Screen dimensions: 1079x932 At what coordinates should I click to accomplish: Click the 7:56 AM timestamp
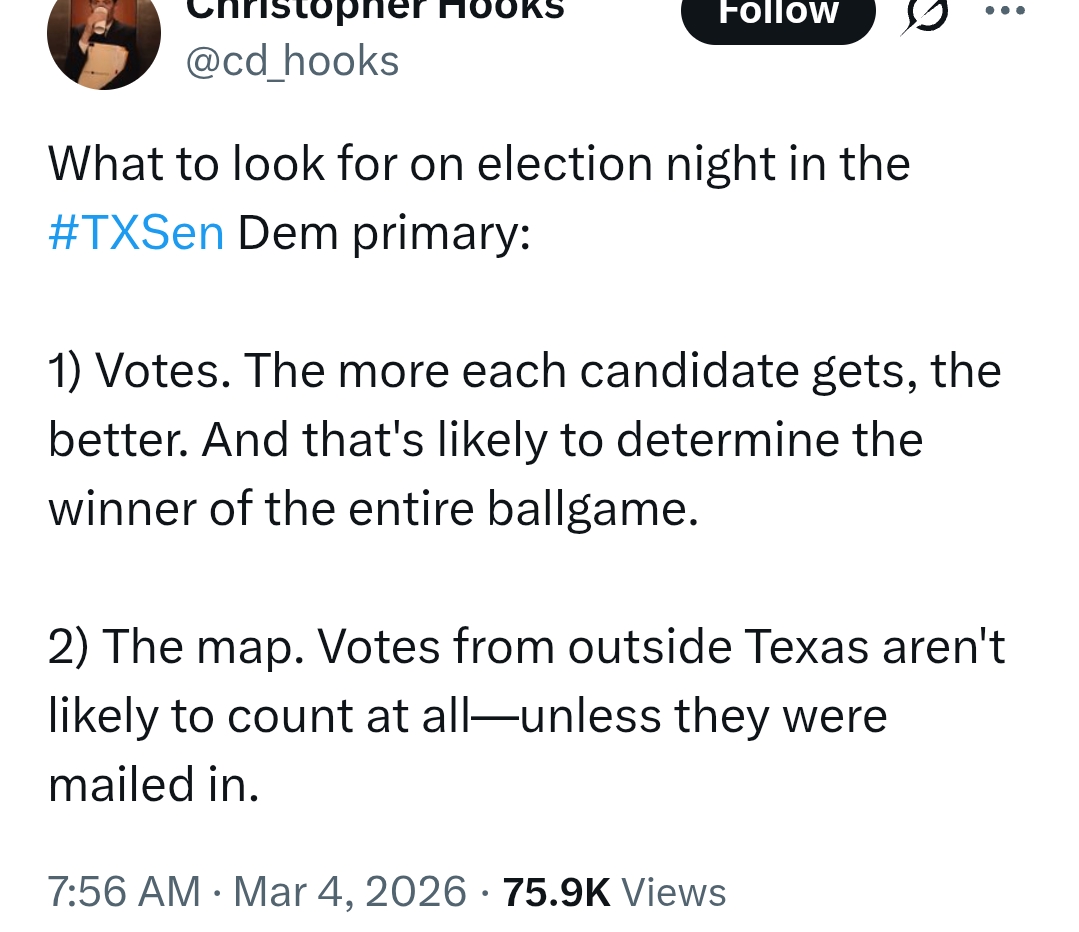click(x=124, y=890)
